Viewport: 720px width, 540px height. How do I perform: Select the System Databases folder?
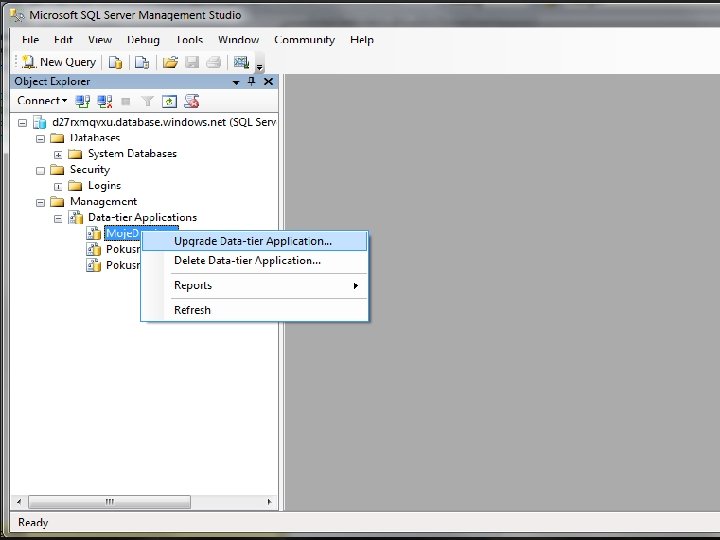[132, 153]
